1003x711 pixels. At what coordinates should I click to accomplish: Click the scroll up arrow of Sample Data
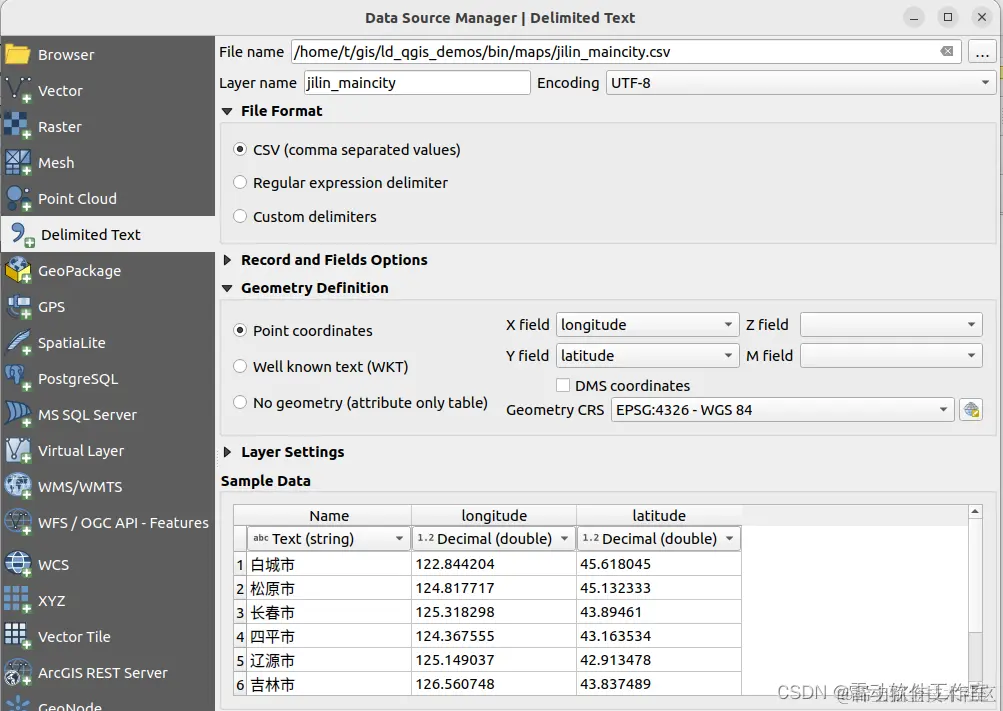pyautogui.click(x=975, y=512)
